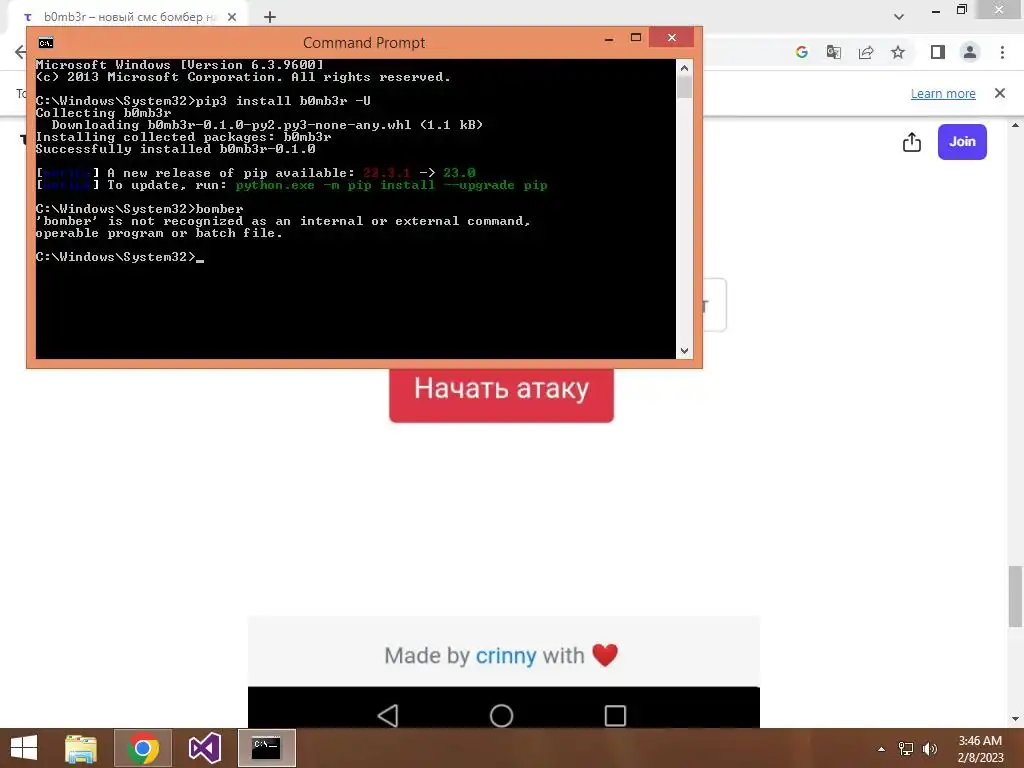Click the page scrollbar thumb in Chrome
Image resolution: width=1024 pixels, height=768 pixels.
pos(1016,596)
